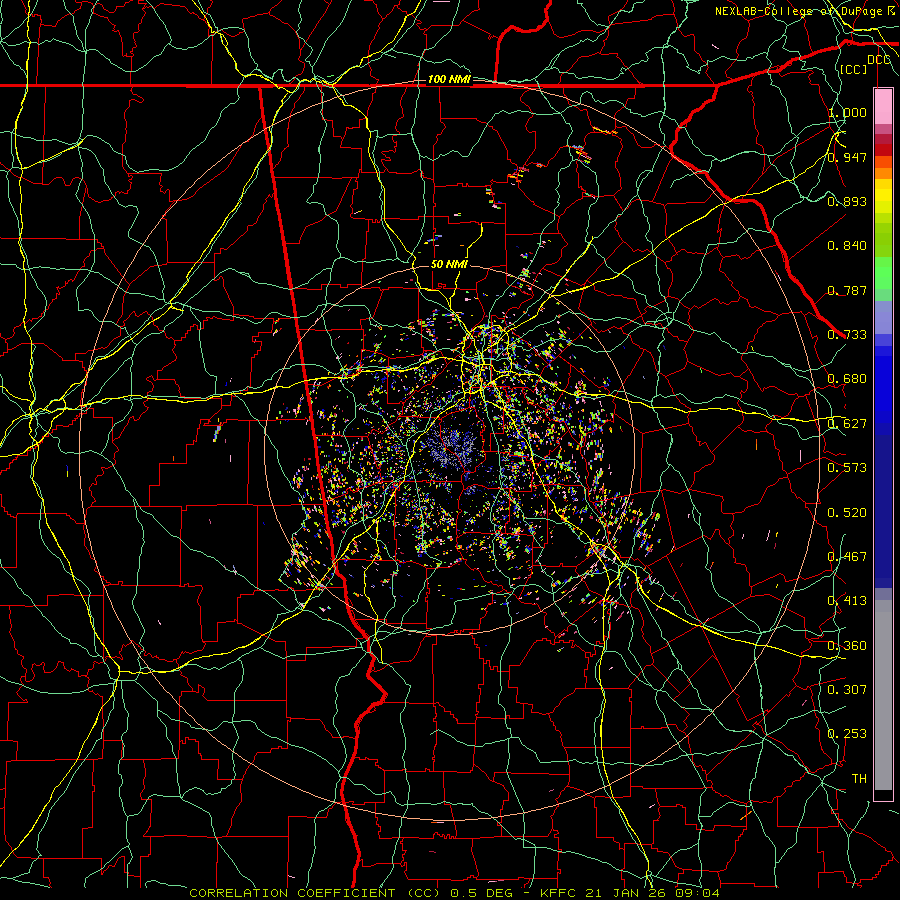
Task: Click the 0.413 scale value
Action: 847,601
